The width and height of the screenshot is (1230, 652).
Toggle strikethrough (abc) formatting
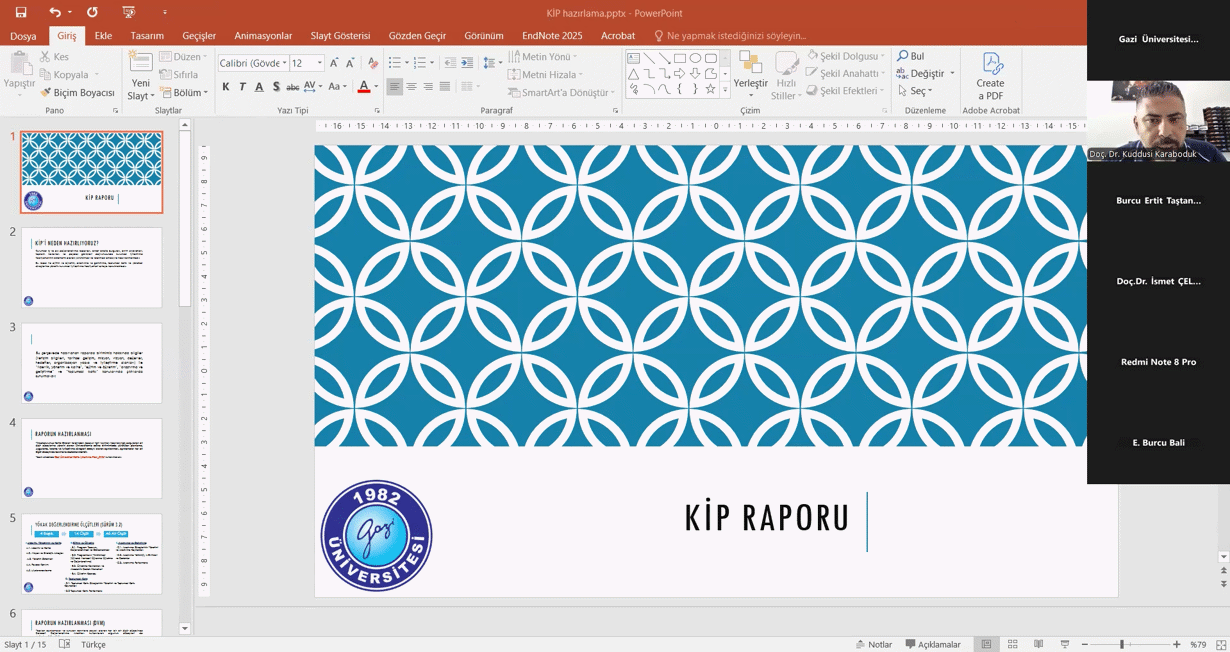pos(293,87)
